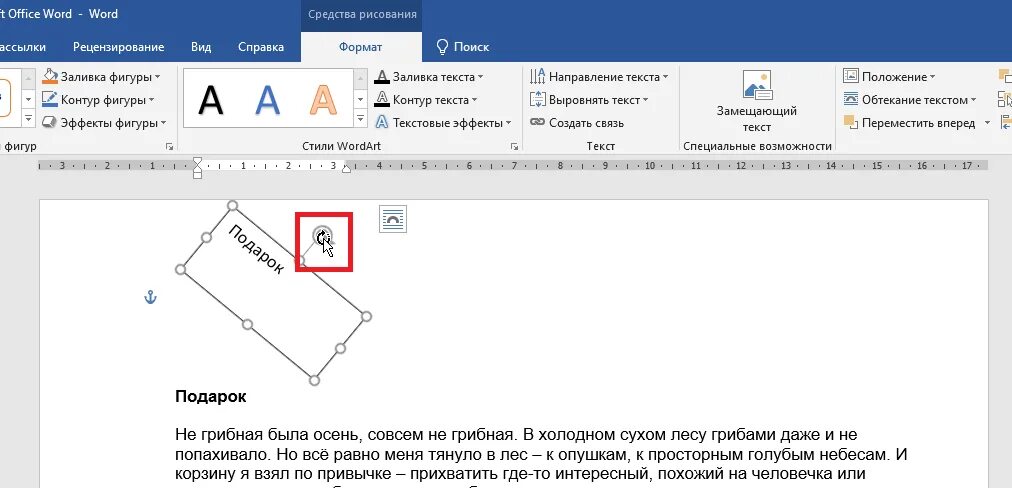
Task: Open the Стили WordArt dialog launcher
Action: [514, 147]
